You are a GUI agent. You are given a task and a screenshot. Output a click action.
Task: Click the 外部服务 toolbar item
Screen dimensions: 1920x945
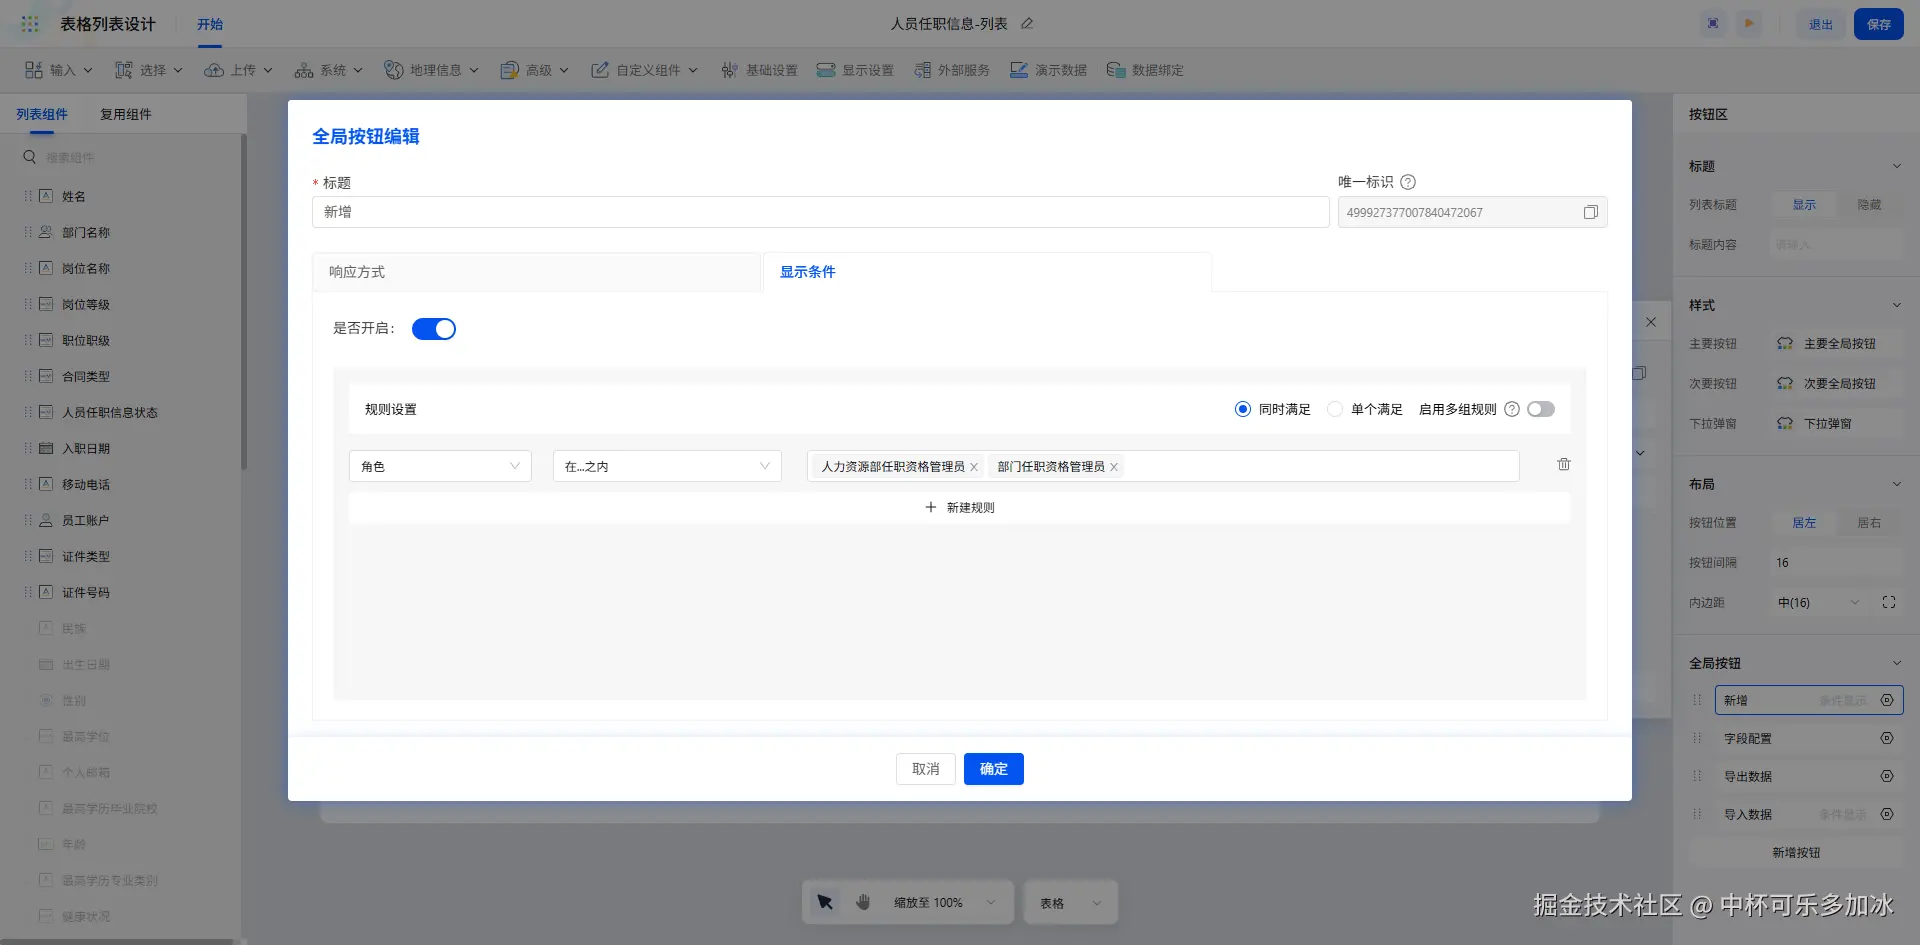pos(951,70)
